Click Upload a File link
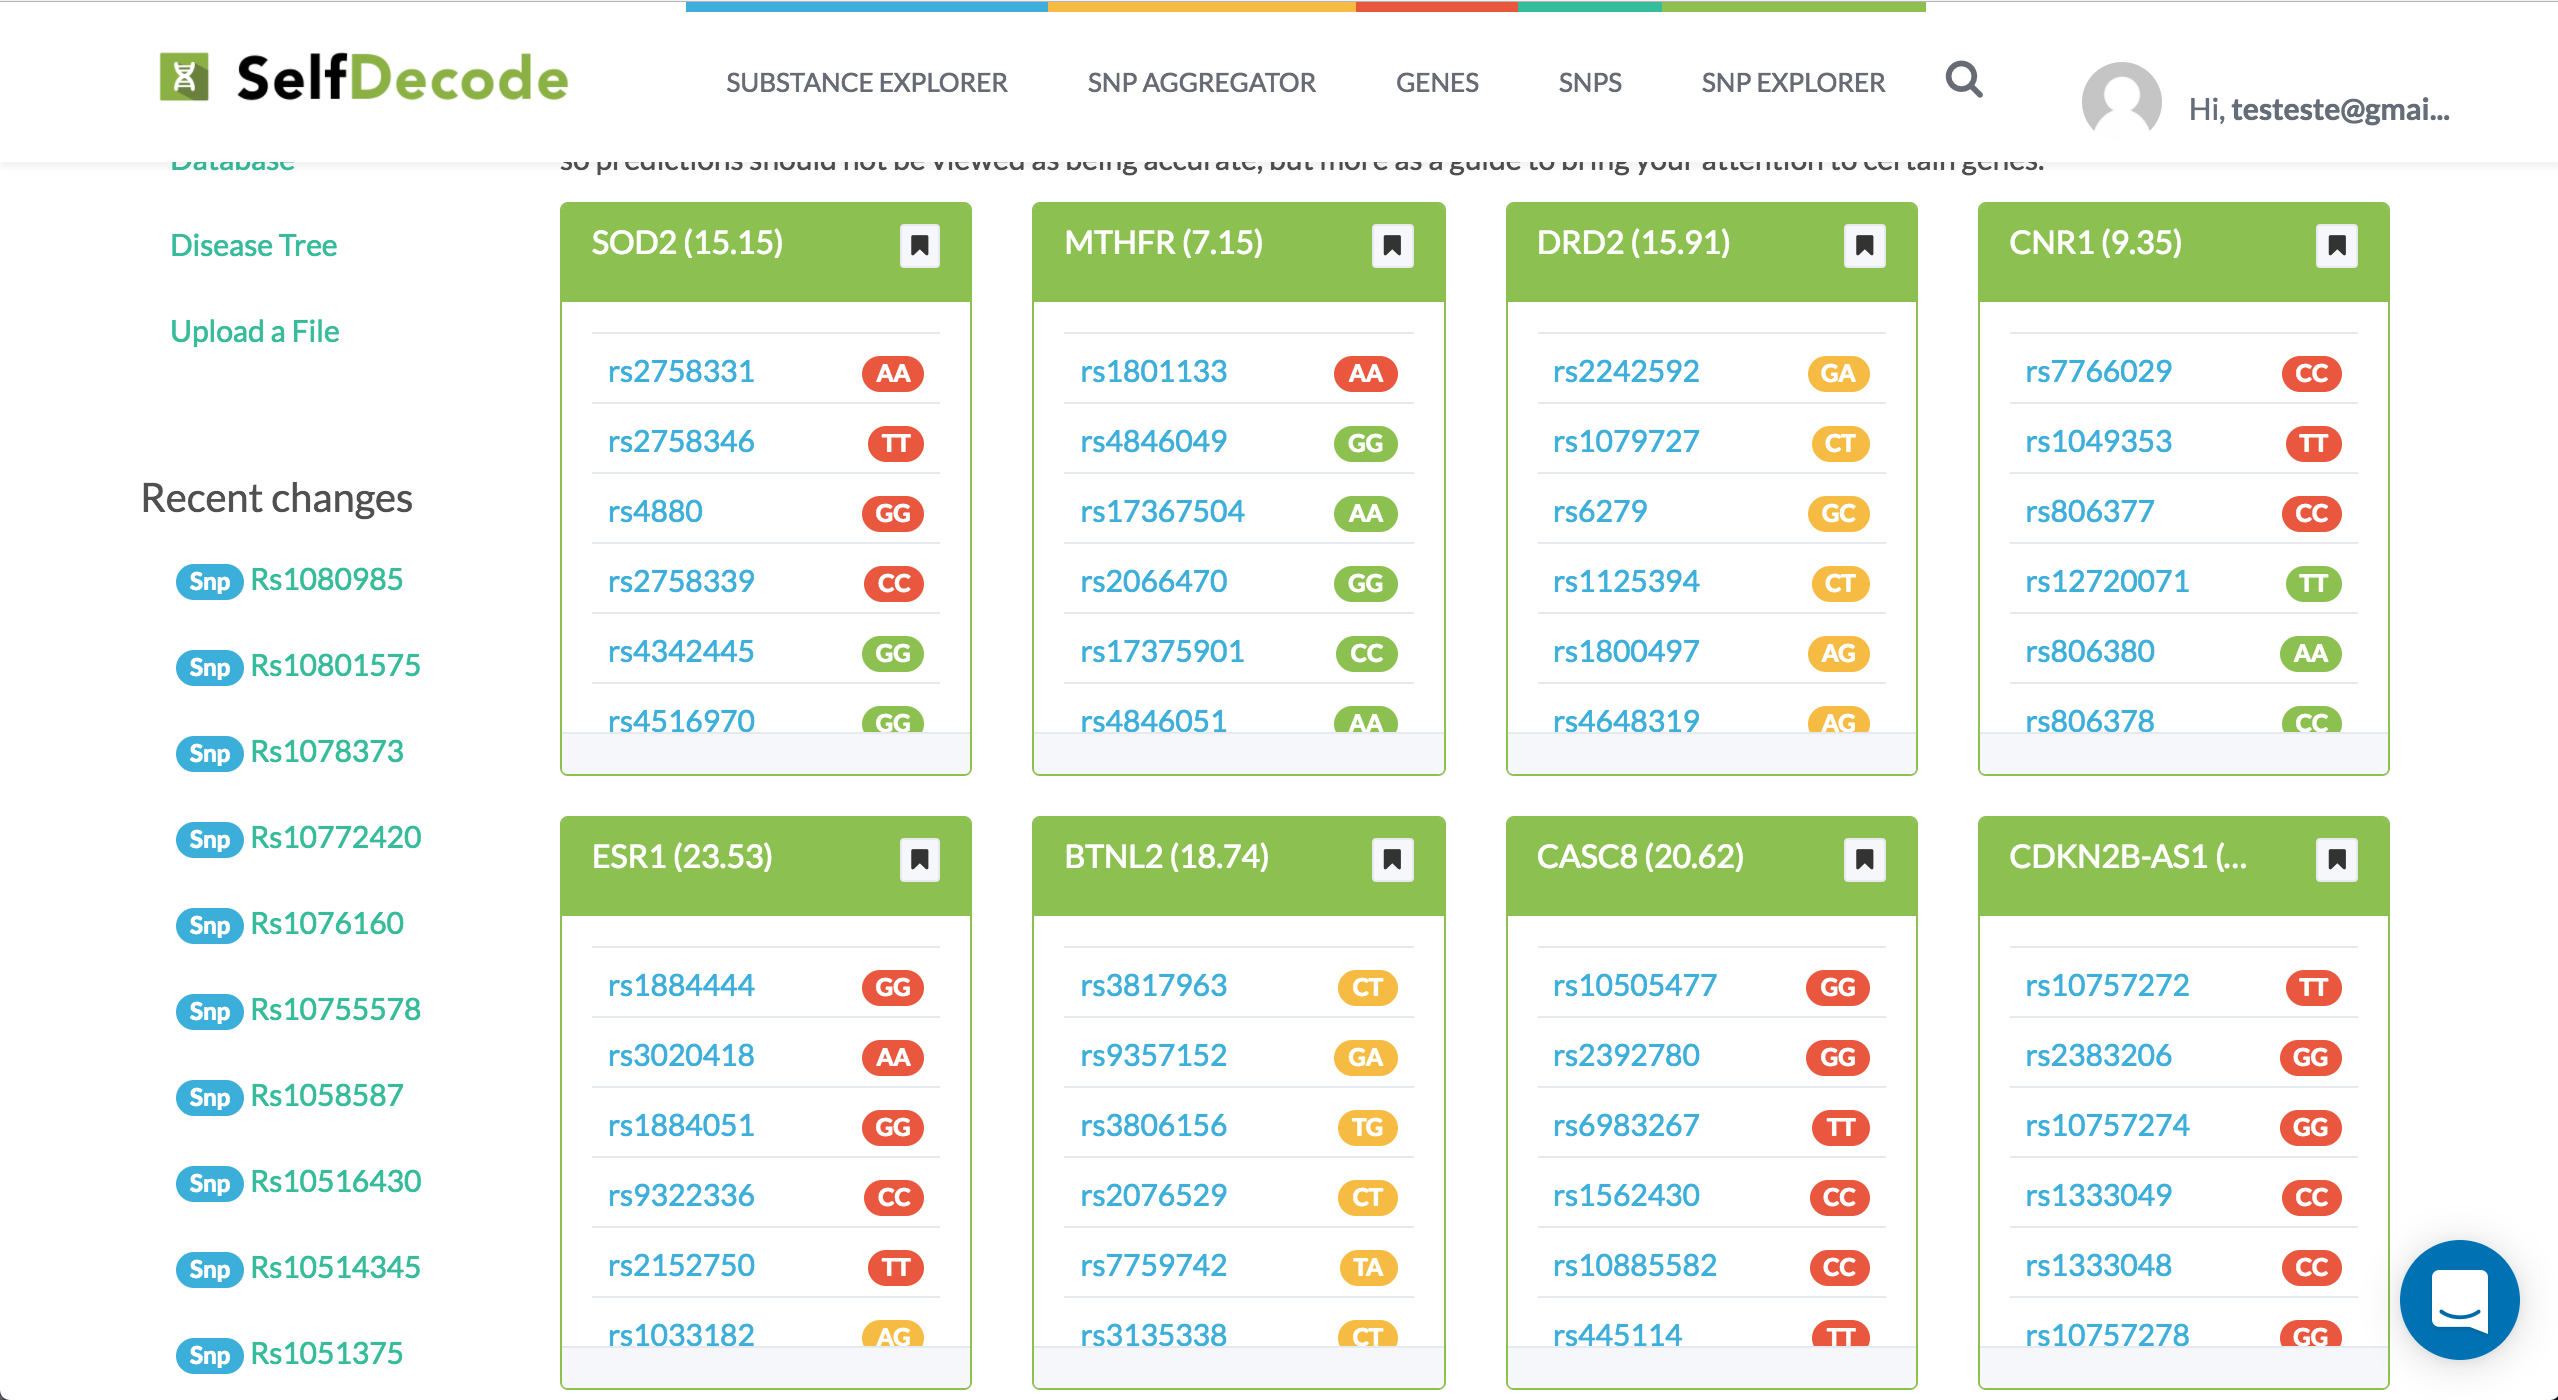The image size is (2558, 1400). coord(254,331)
